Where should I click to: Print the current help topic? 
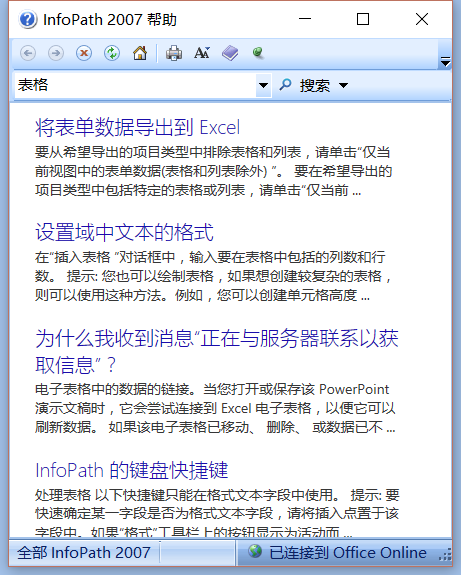174,54
